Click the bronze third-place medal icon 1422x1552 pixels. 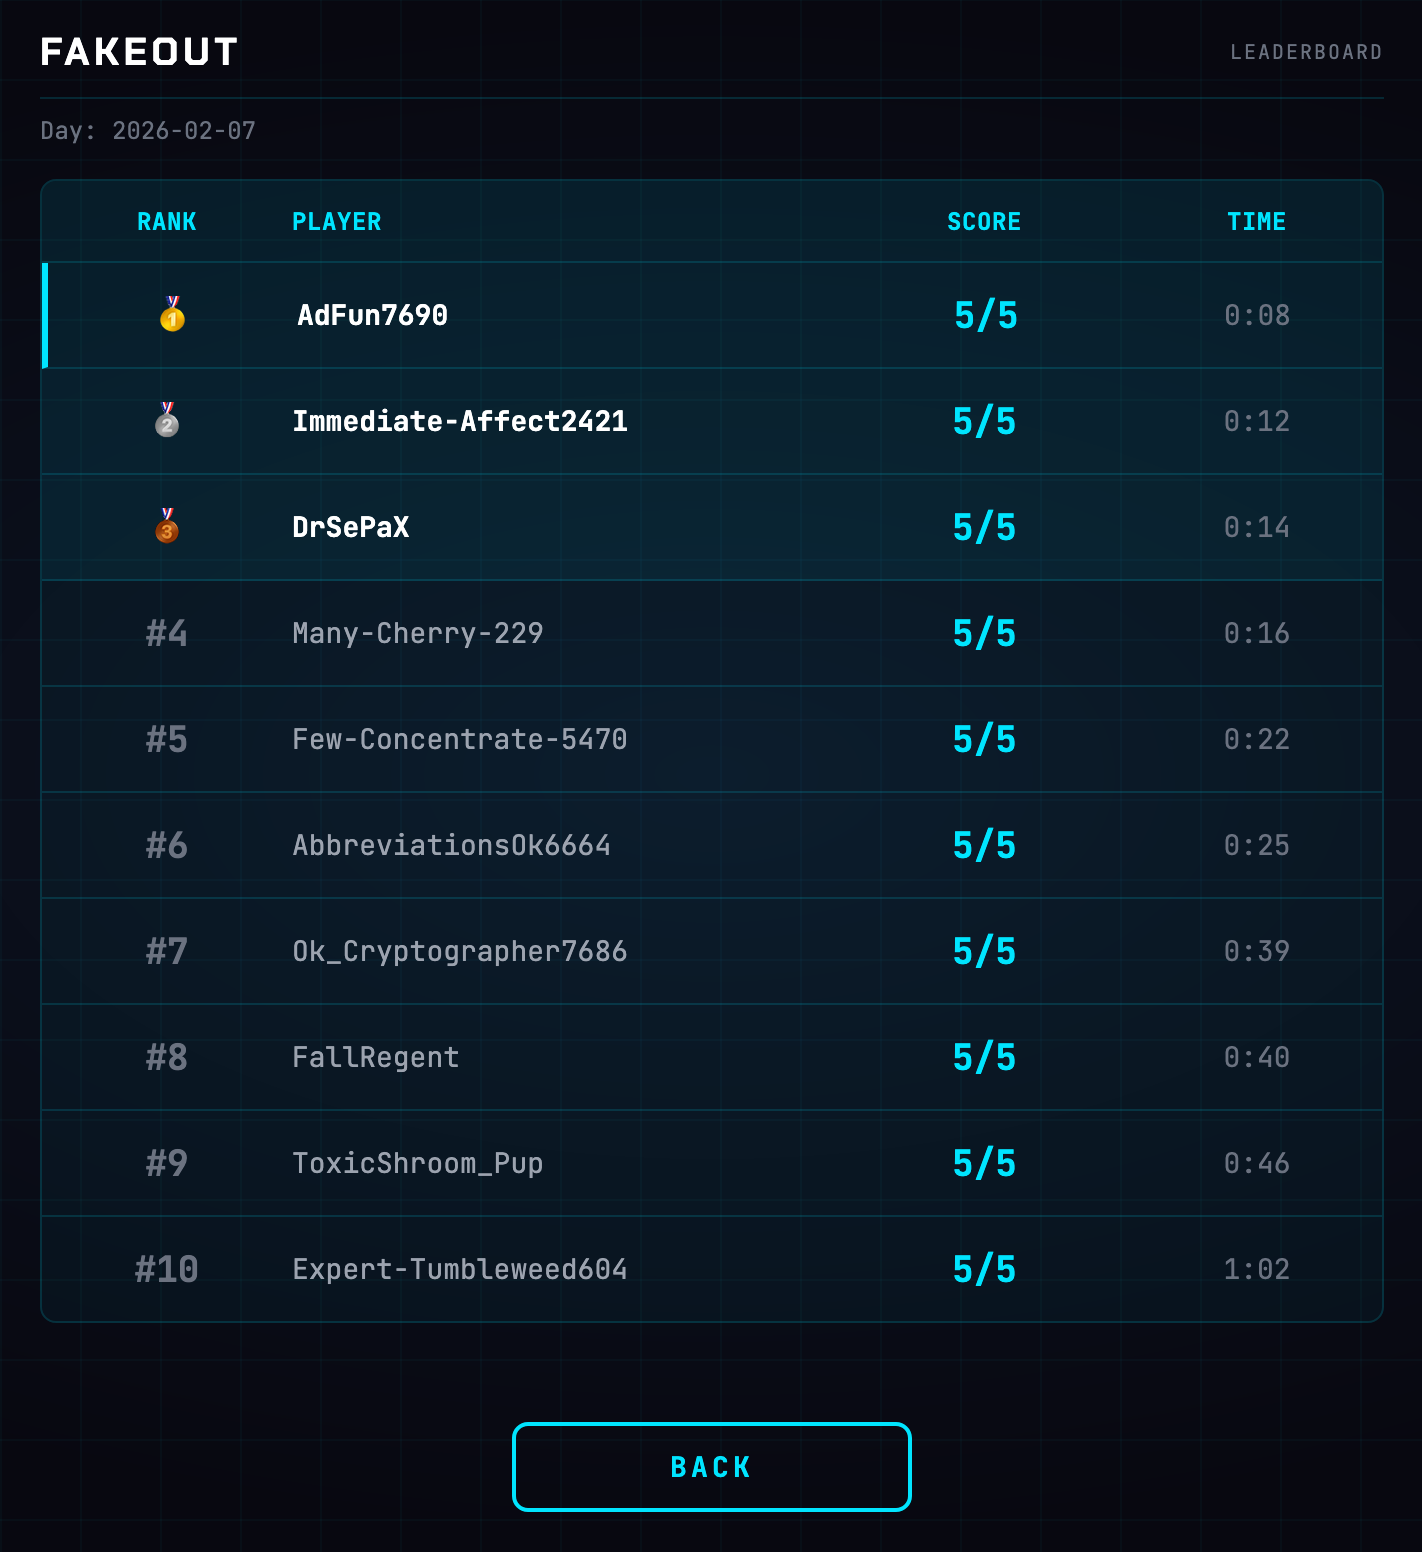[x=167, y=526]
